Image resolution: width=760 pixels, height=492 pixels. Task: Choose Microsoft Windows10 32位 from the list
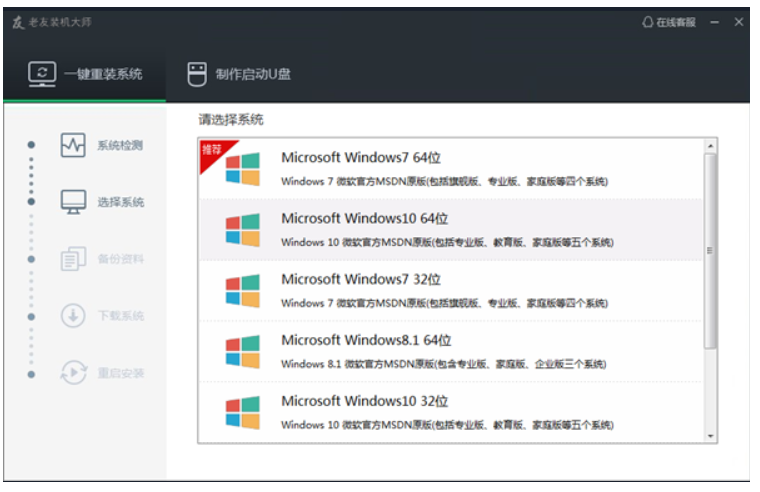[450, 412]
